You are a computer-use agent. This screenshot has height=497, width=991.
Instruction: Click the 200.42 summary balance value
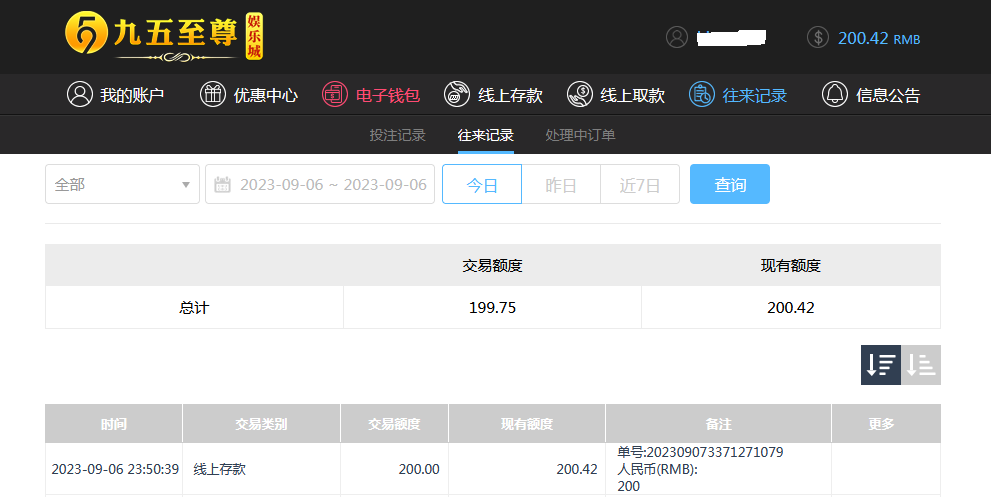click(x=791, y=308)
